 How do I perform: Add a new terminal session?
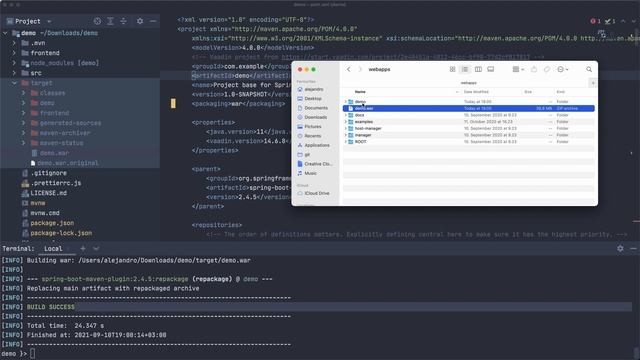click(x=83, y=249)
